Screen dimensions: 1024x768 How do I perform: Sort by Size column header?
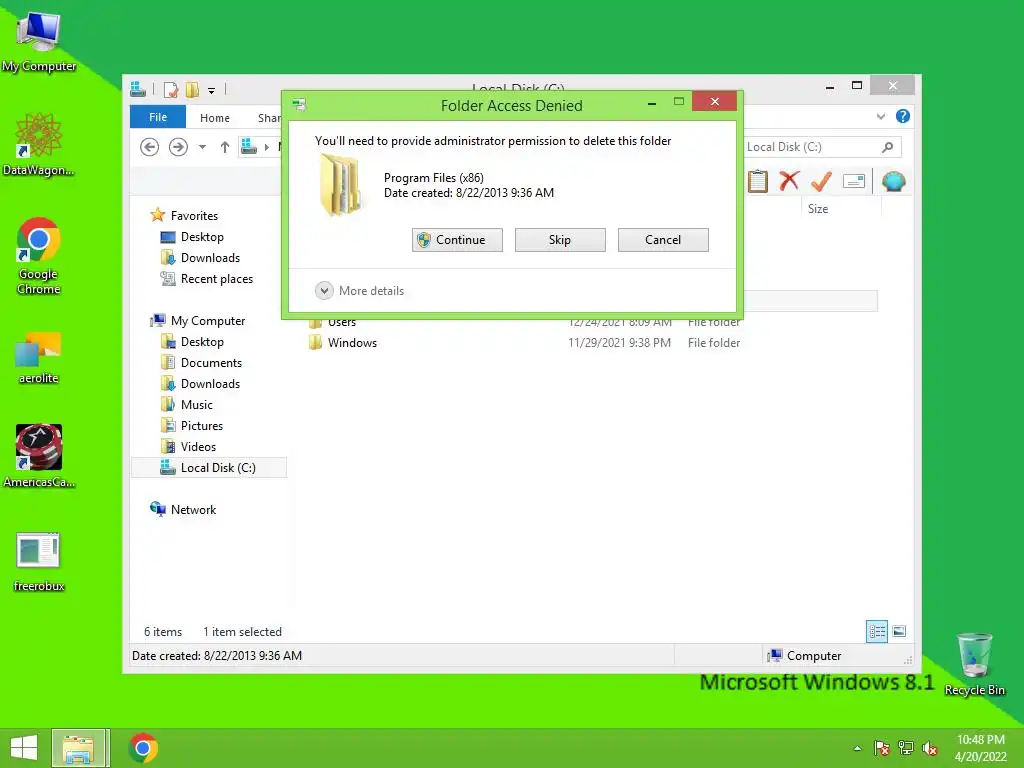pyautogui.click(x=818, y=209)
